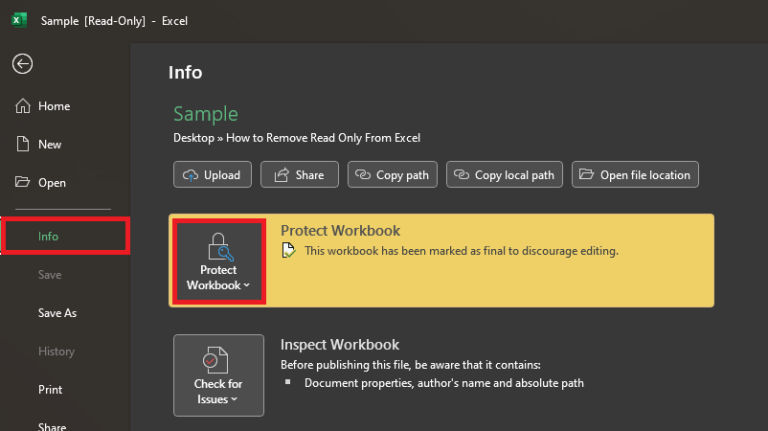Image resolution: width=768 pixels, height=431 pixels.
Task: Click the Share button under file path
Action: 299,175
